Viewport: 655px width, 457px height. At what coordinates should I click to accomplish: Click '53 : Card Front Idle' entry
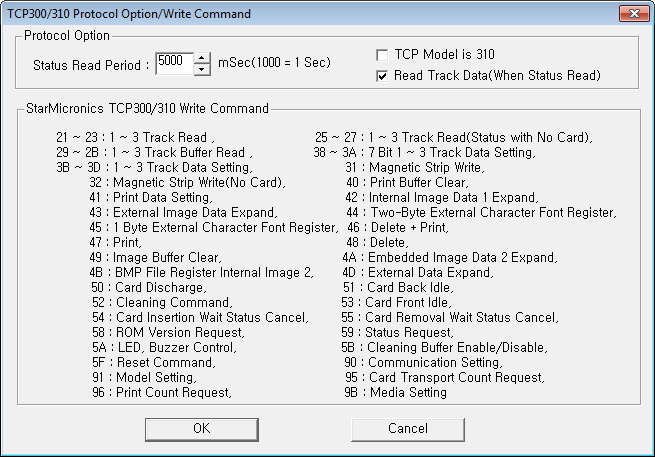tap(396, 303)
